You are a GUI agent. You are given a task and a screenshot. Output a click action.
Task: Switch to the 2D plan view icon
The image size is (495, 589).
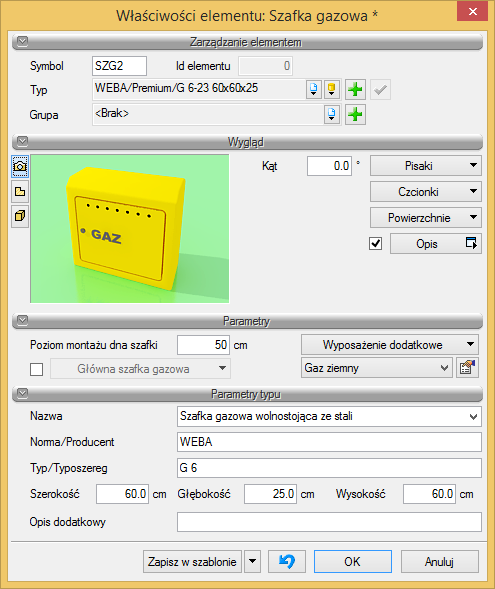tap(20, 192)
